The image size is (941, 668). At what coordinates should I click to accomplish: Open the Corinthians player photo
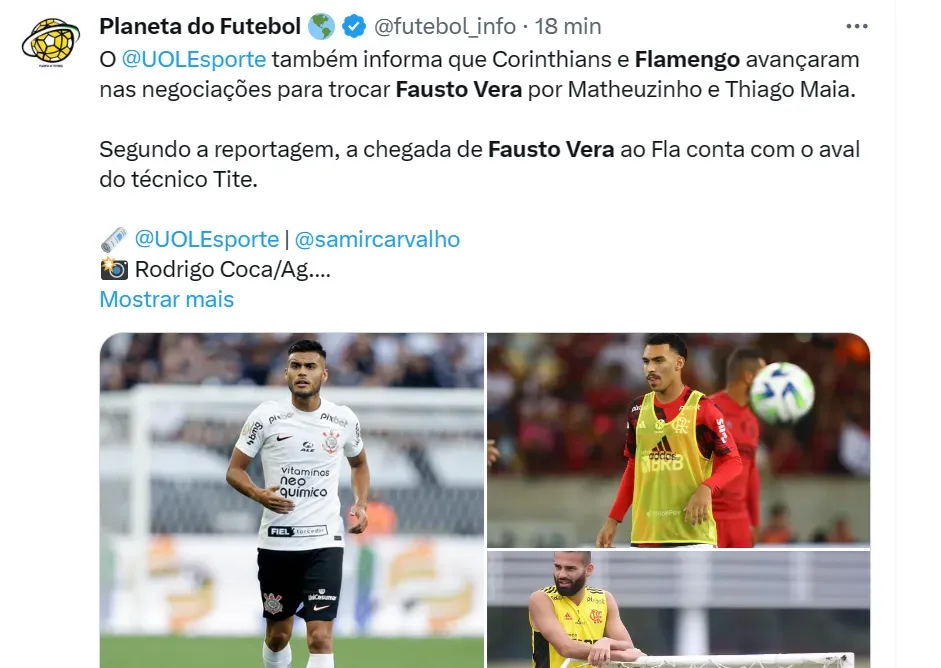pos(292,501)
